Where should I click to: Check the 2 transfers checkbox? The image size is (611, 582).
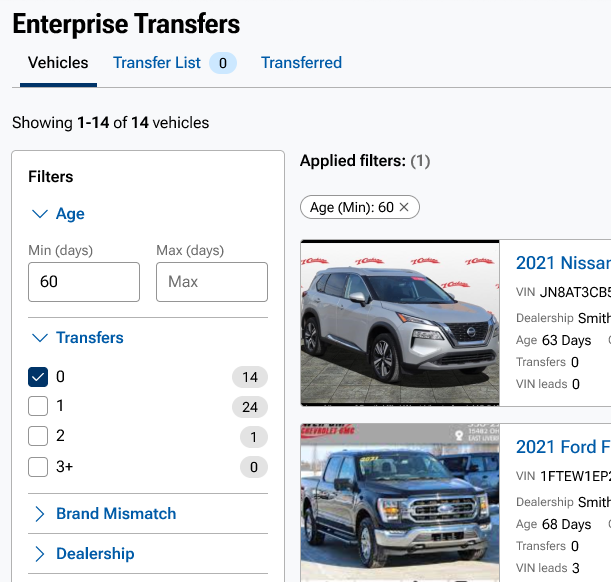point(38,436)
